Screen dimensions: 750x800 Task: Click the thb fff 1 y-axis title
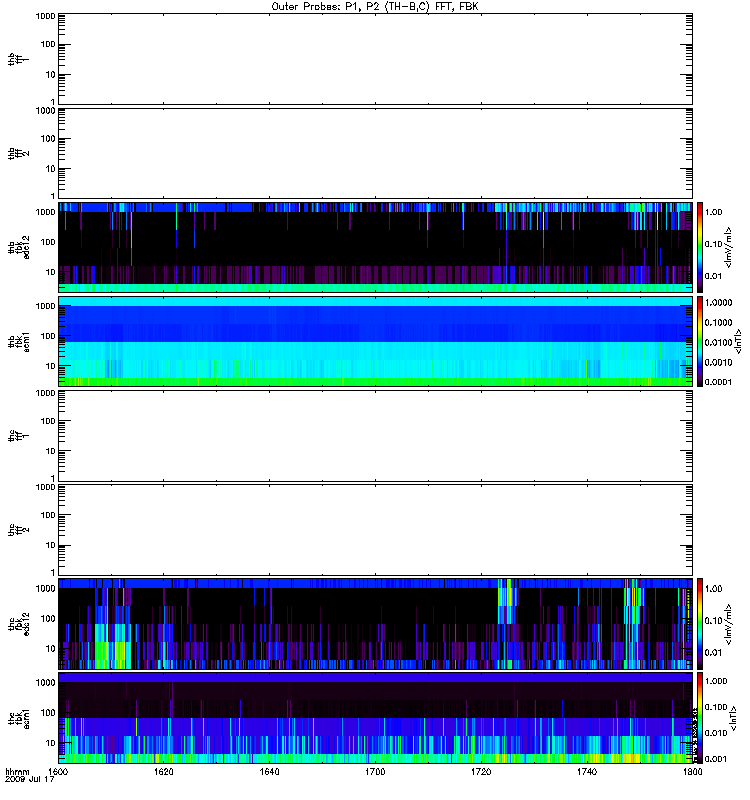(x=18, y=59)
